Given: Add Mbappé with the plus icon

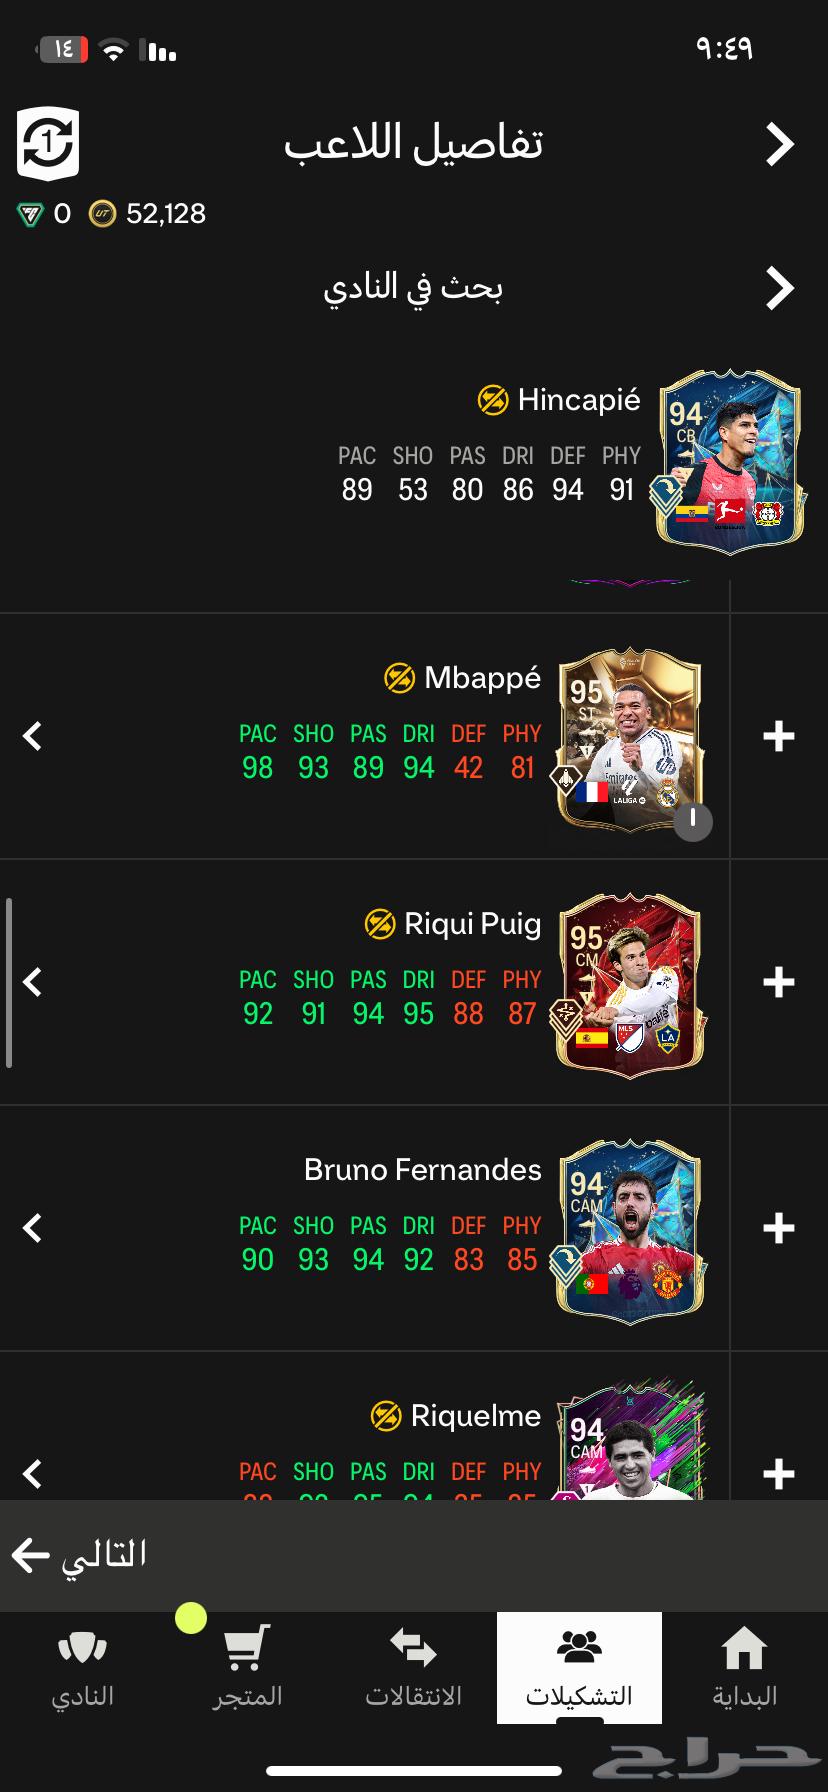Looking at the screenshot, I should point(778,737).
